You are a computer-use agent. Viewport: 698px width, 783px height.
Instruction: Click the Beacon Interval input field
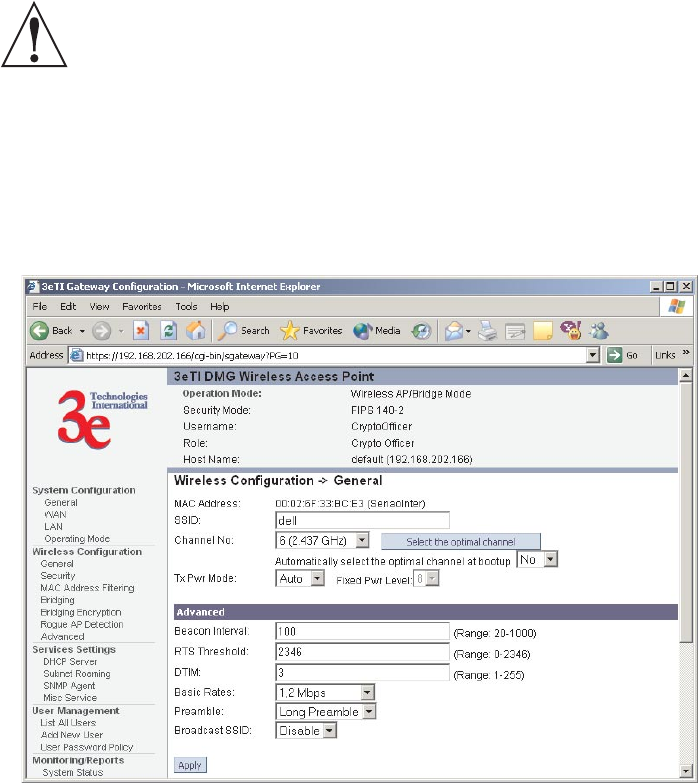click(362, 631)
